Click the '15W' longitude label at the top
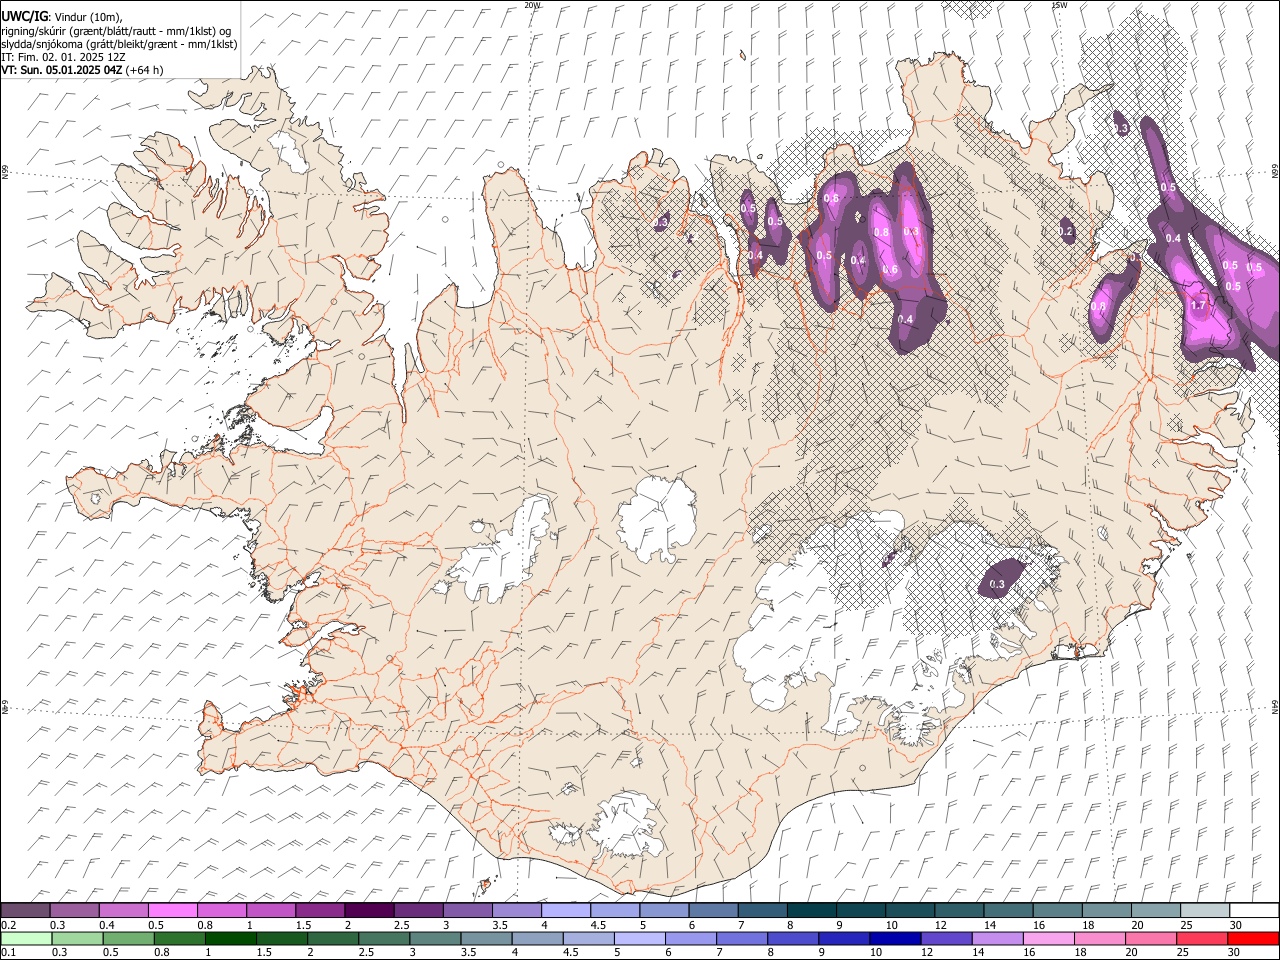This screenshot has height=960, width=1280. click(x=1059, y=5)
